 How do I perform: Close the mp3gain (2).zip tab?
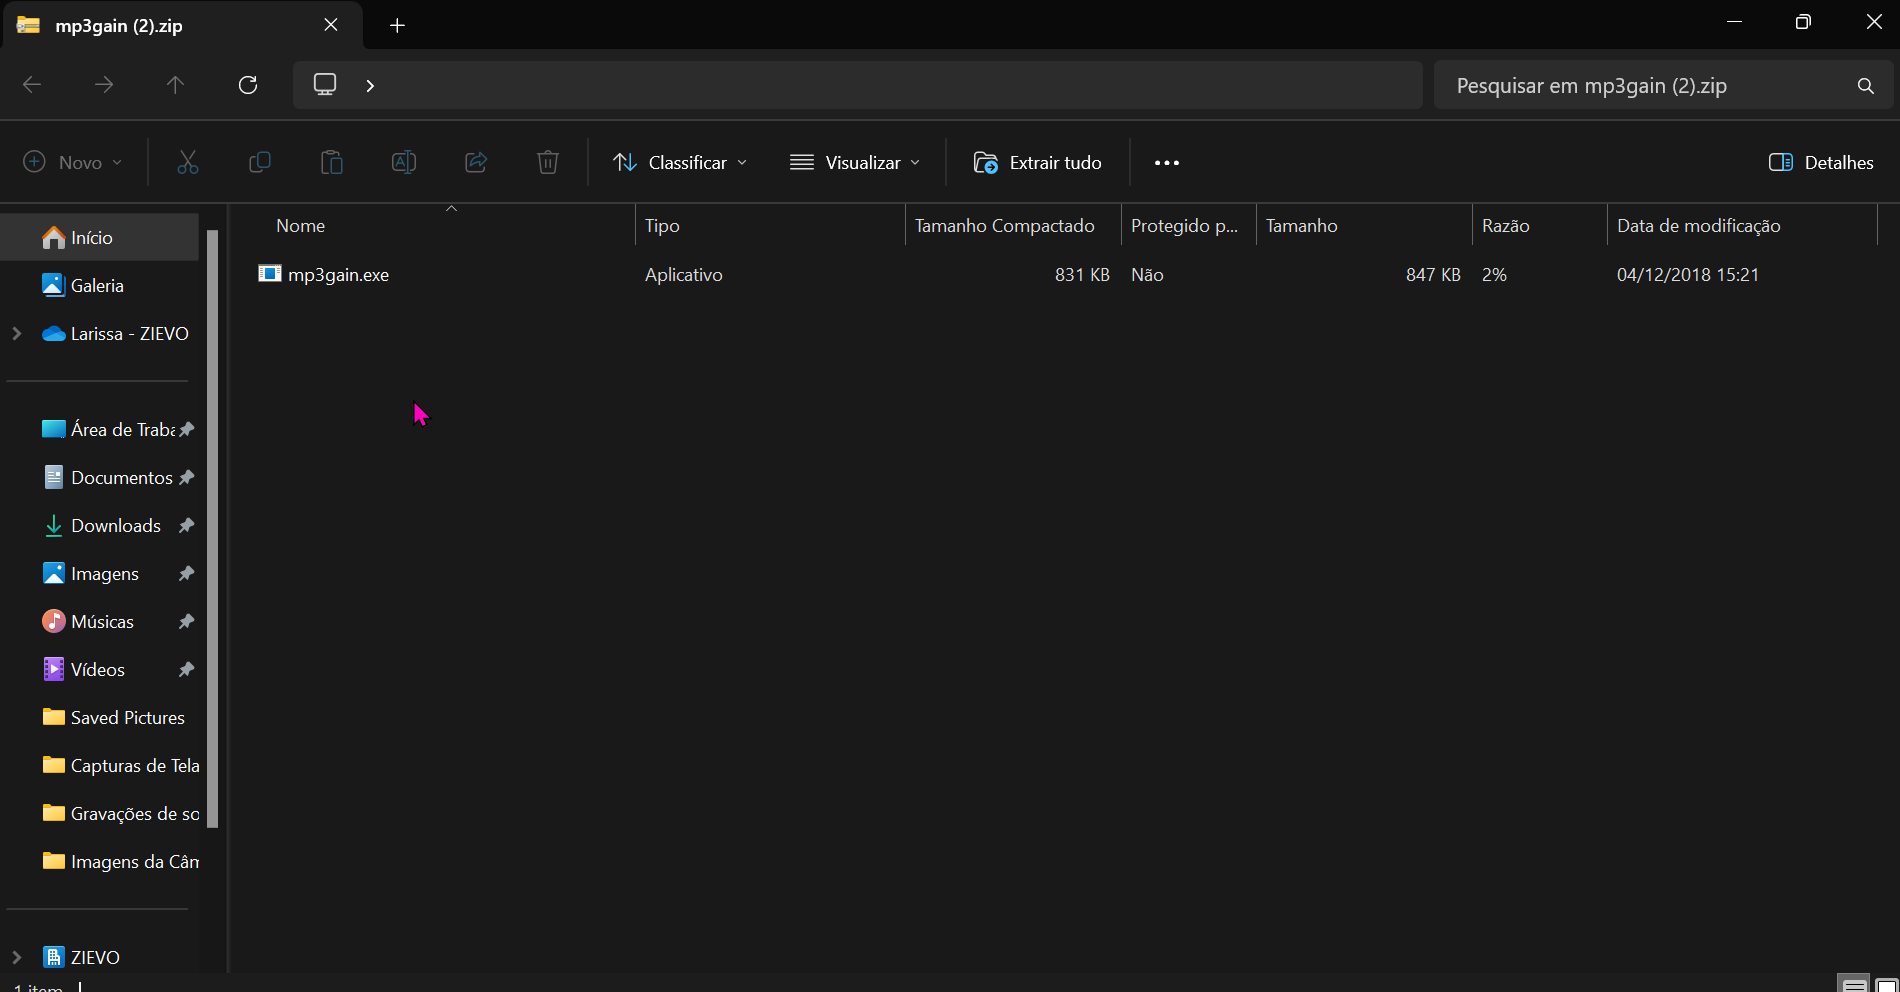(331, 25)
